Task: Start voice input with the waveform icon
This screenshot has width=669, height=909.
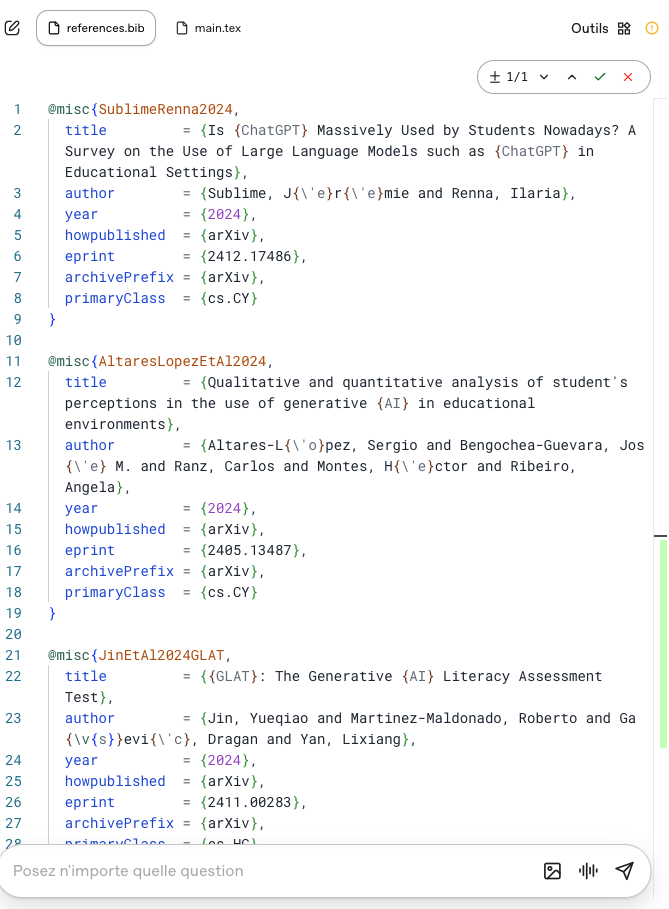Action: tap(588, 871)
